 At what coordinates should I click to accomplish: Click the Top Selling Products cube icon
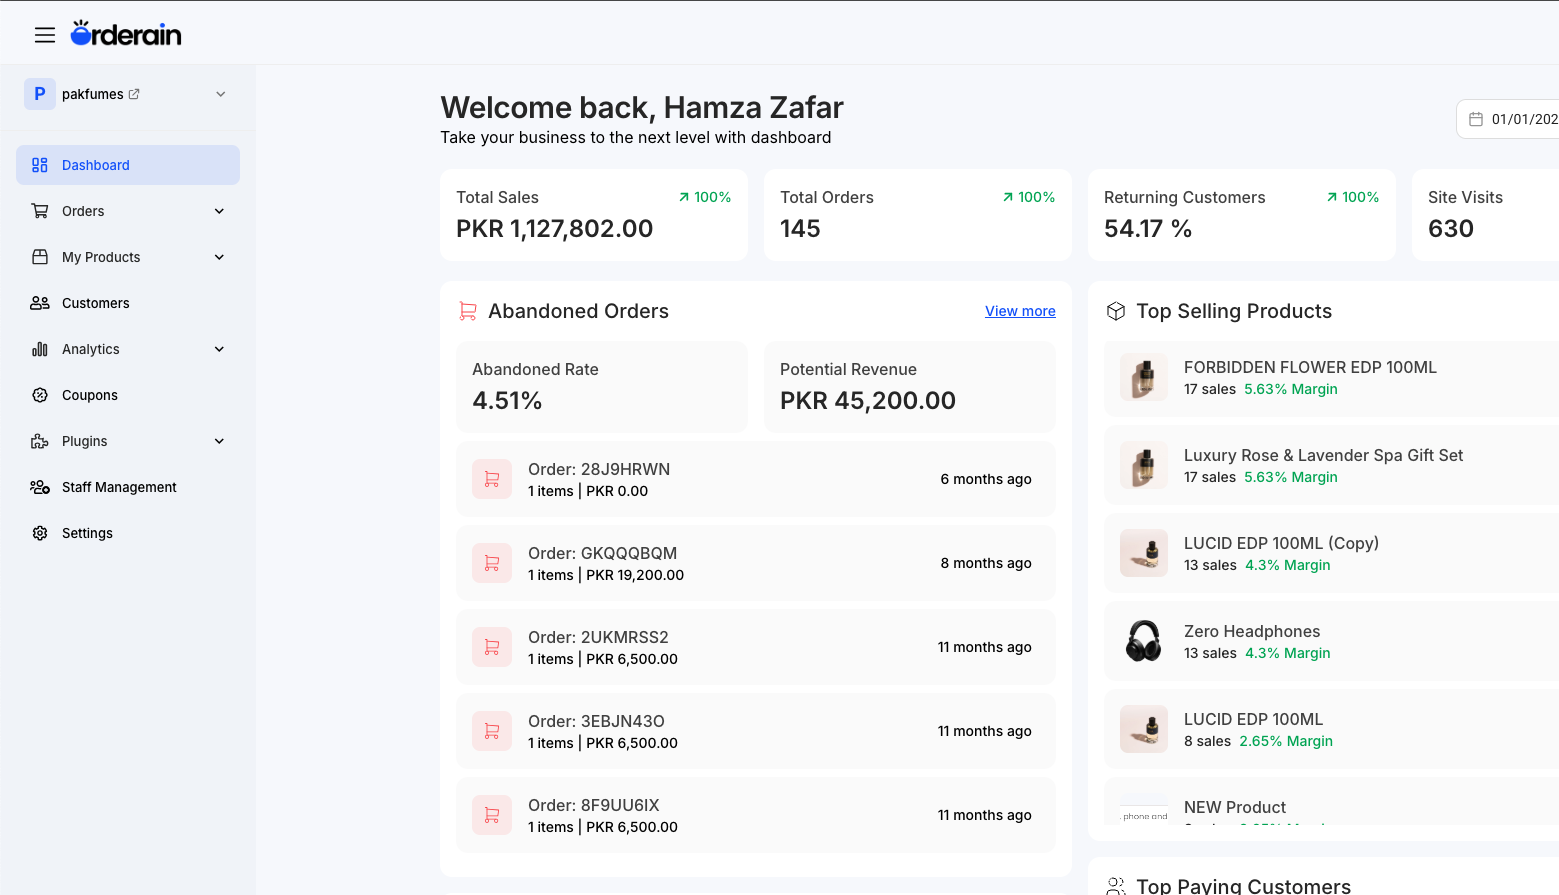click(1115, 310)
